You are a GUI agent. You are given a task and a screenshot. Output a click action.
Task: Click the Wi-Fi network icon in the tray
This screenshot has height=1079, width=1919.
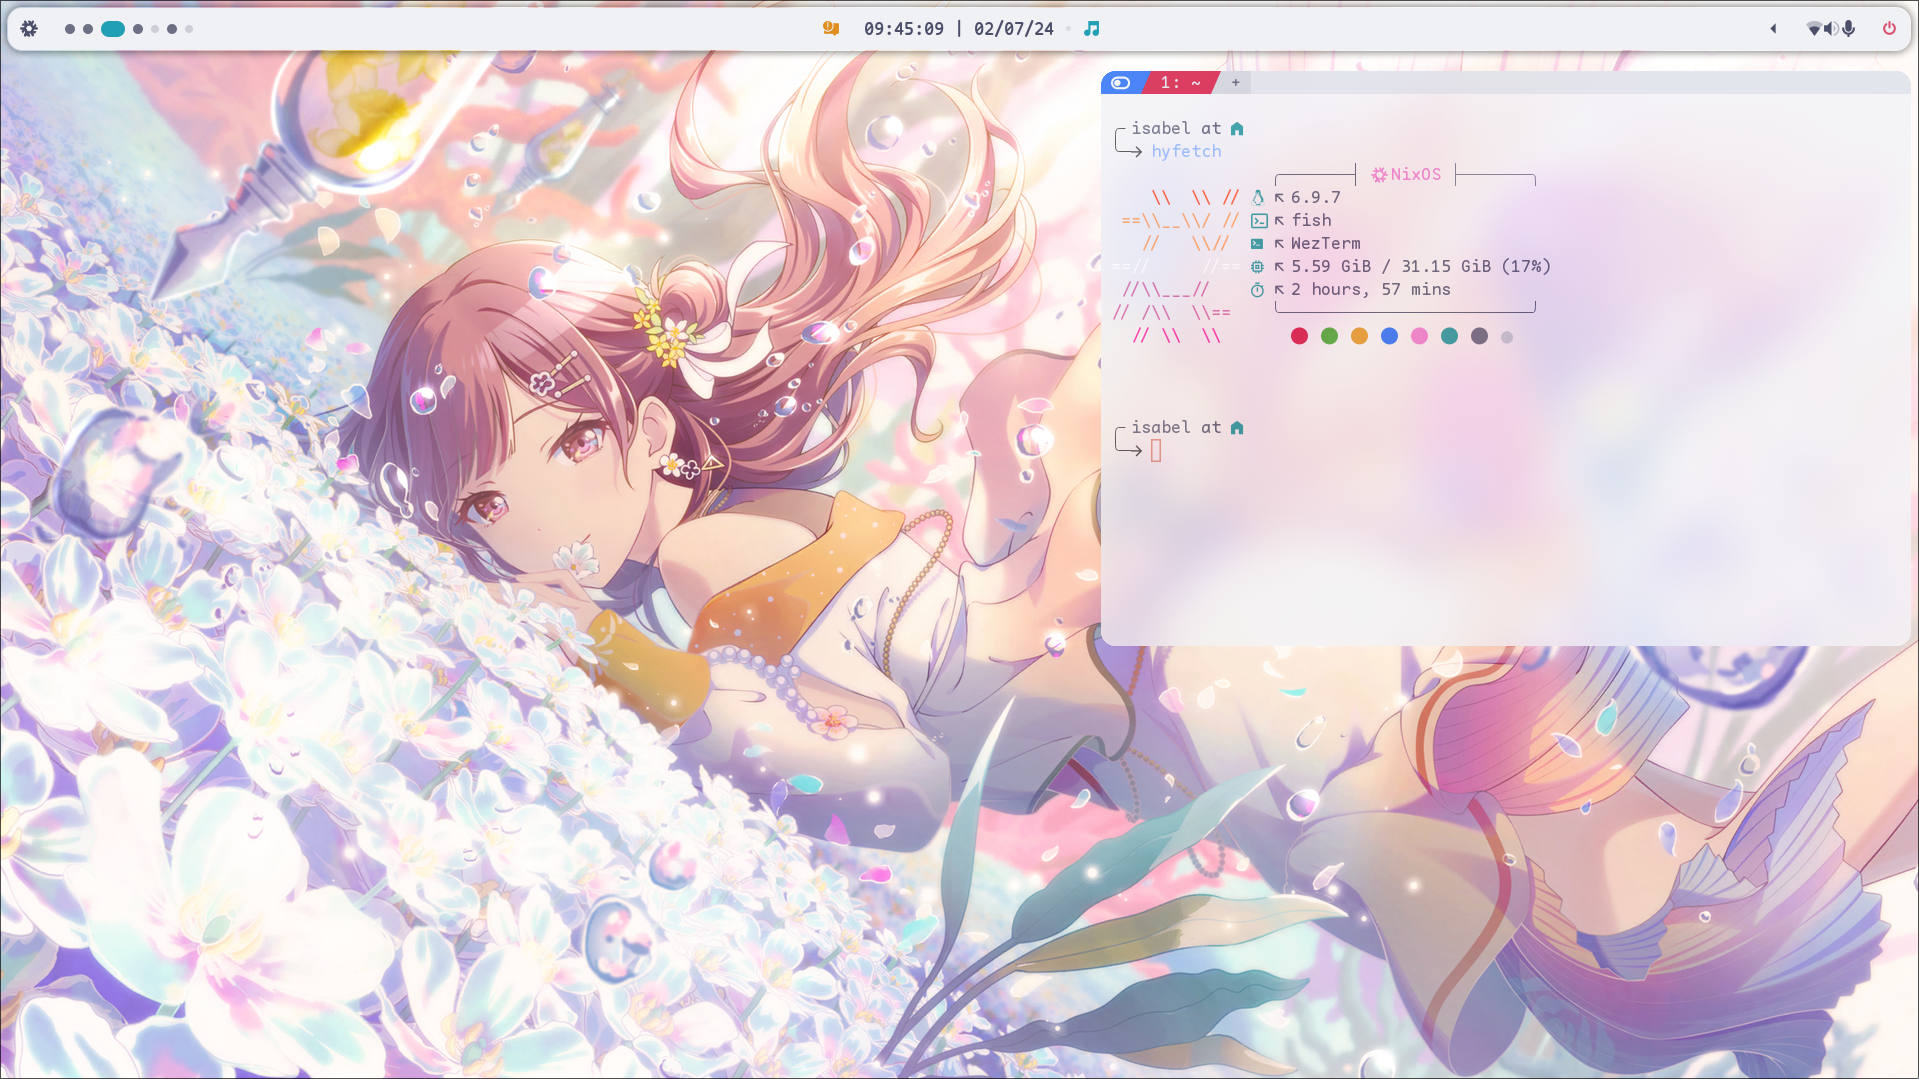[x=1813, y=29]
